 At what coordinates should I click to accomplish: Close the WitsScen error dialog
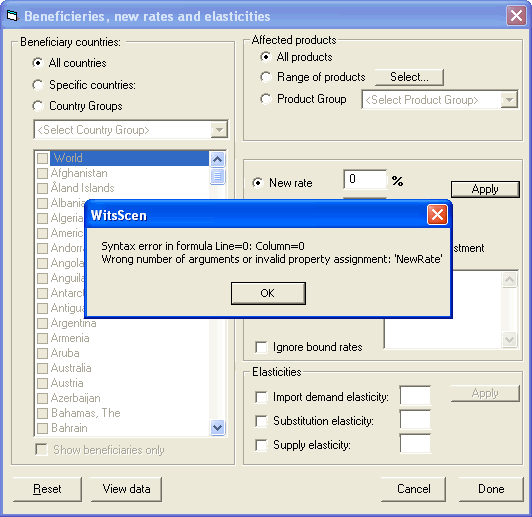pos(437,215)
